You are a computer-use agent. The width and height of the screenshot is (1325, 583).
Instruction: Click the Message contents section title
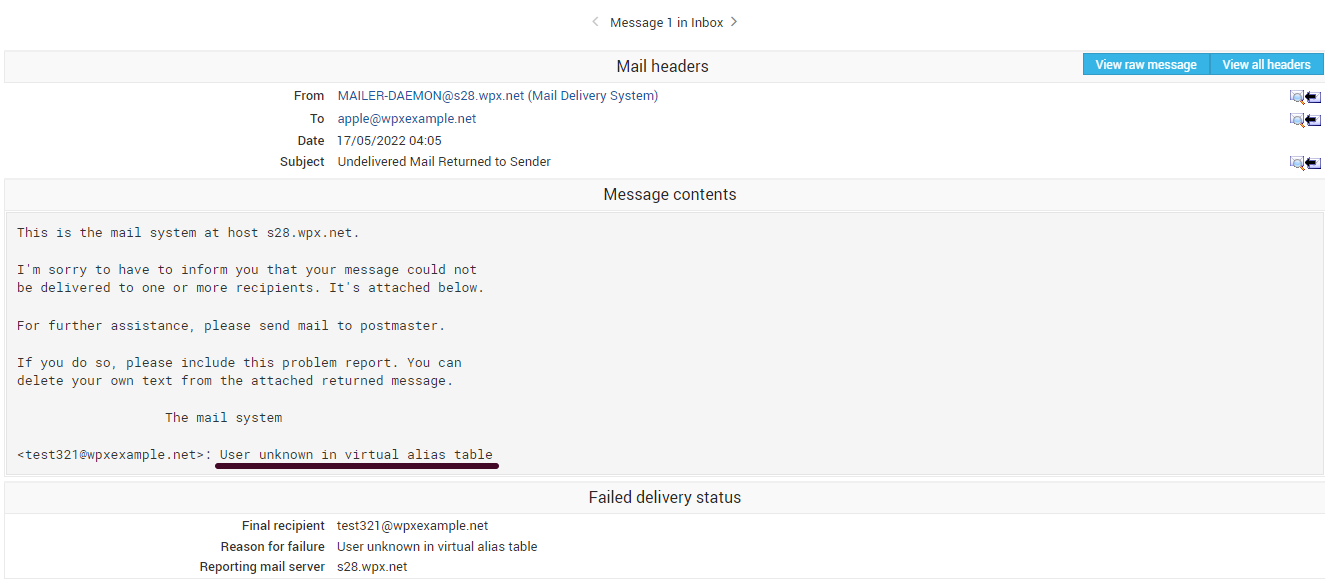click(669, 195)
